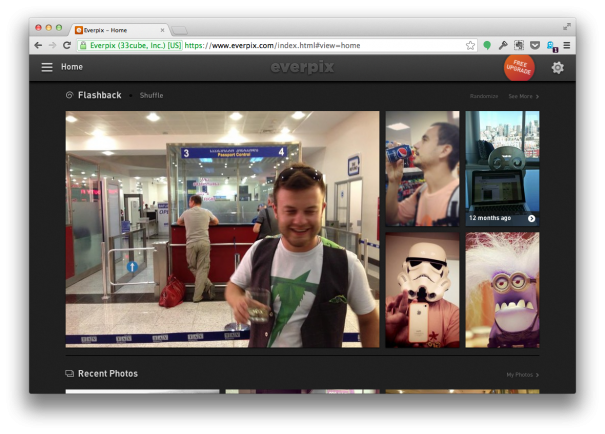Select the Shuffle option next to Flashback

[151, 95]
